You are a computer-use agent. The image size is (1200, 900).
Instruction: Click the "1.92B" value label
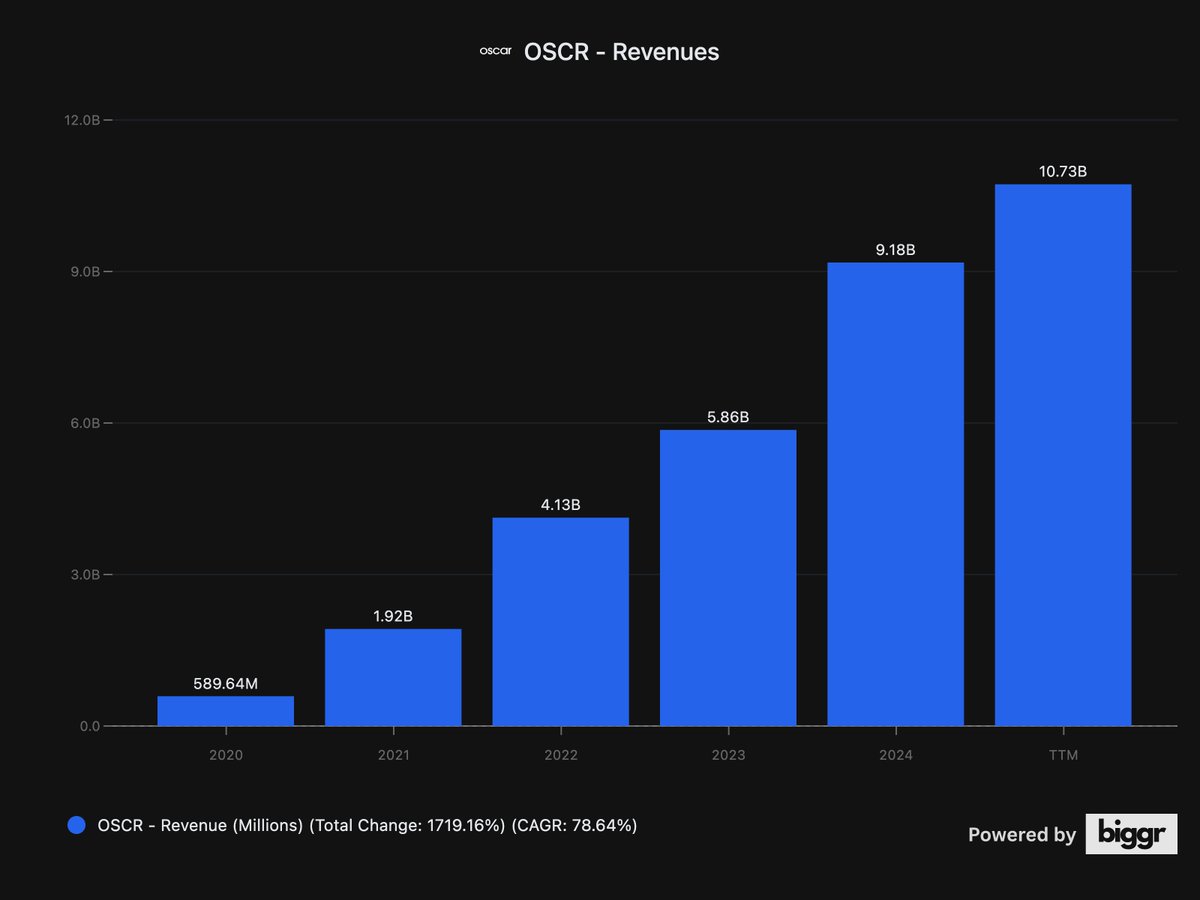393,616
